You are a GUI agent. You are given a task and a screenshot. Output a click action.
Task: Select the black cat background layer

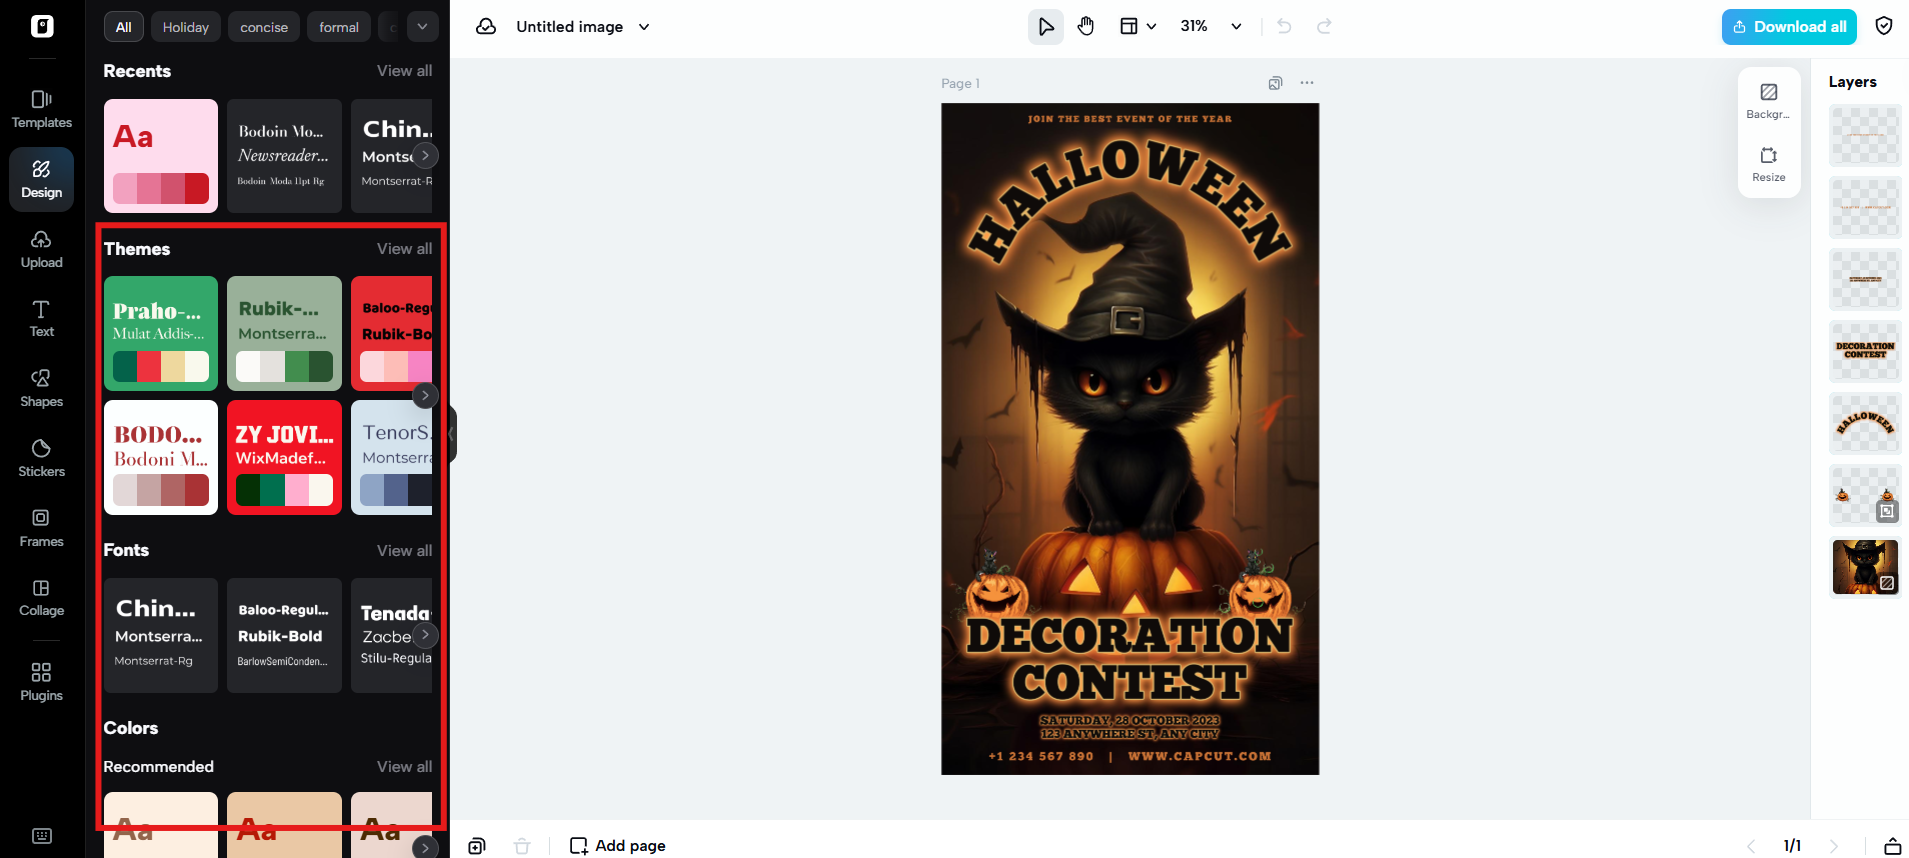click(x=1865, y=567)
